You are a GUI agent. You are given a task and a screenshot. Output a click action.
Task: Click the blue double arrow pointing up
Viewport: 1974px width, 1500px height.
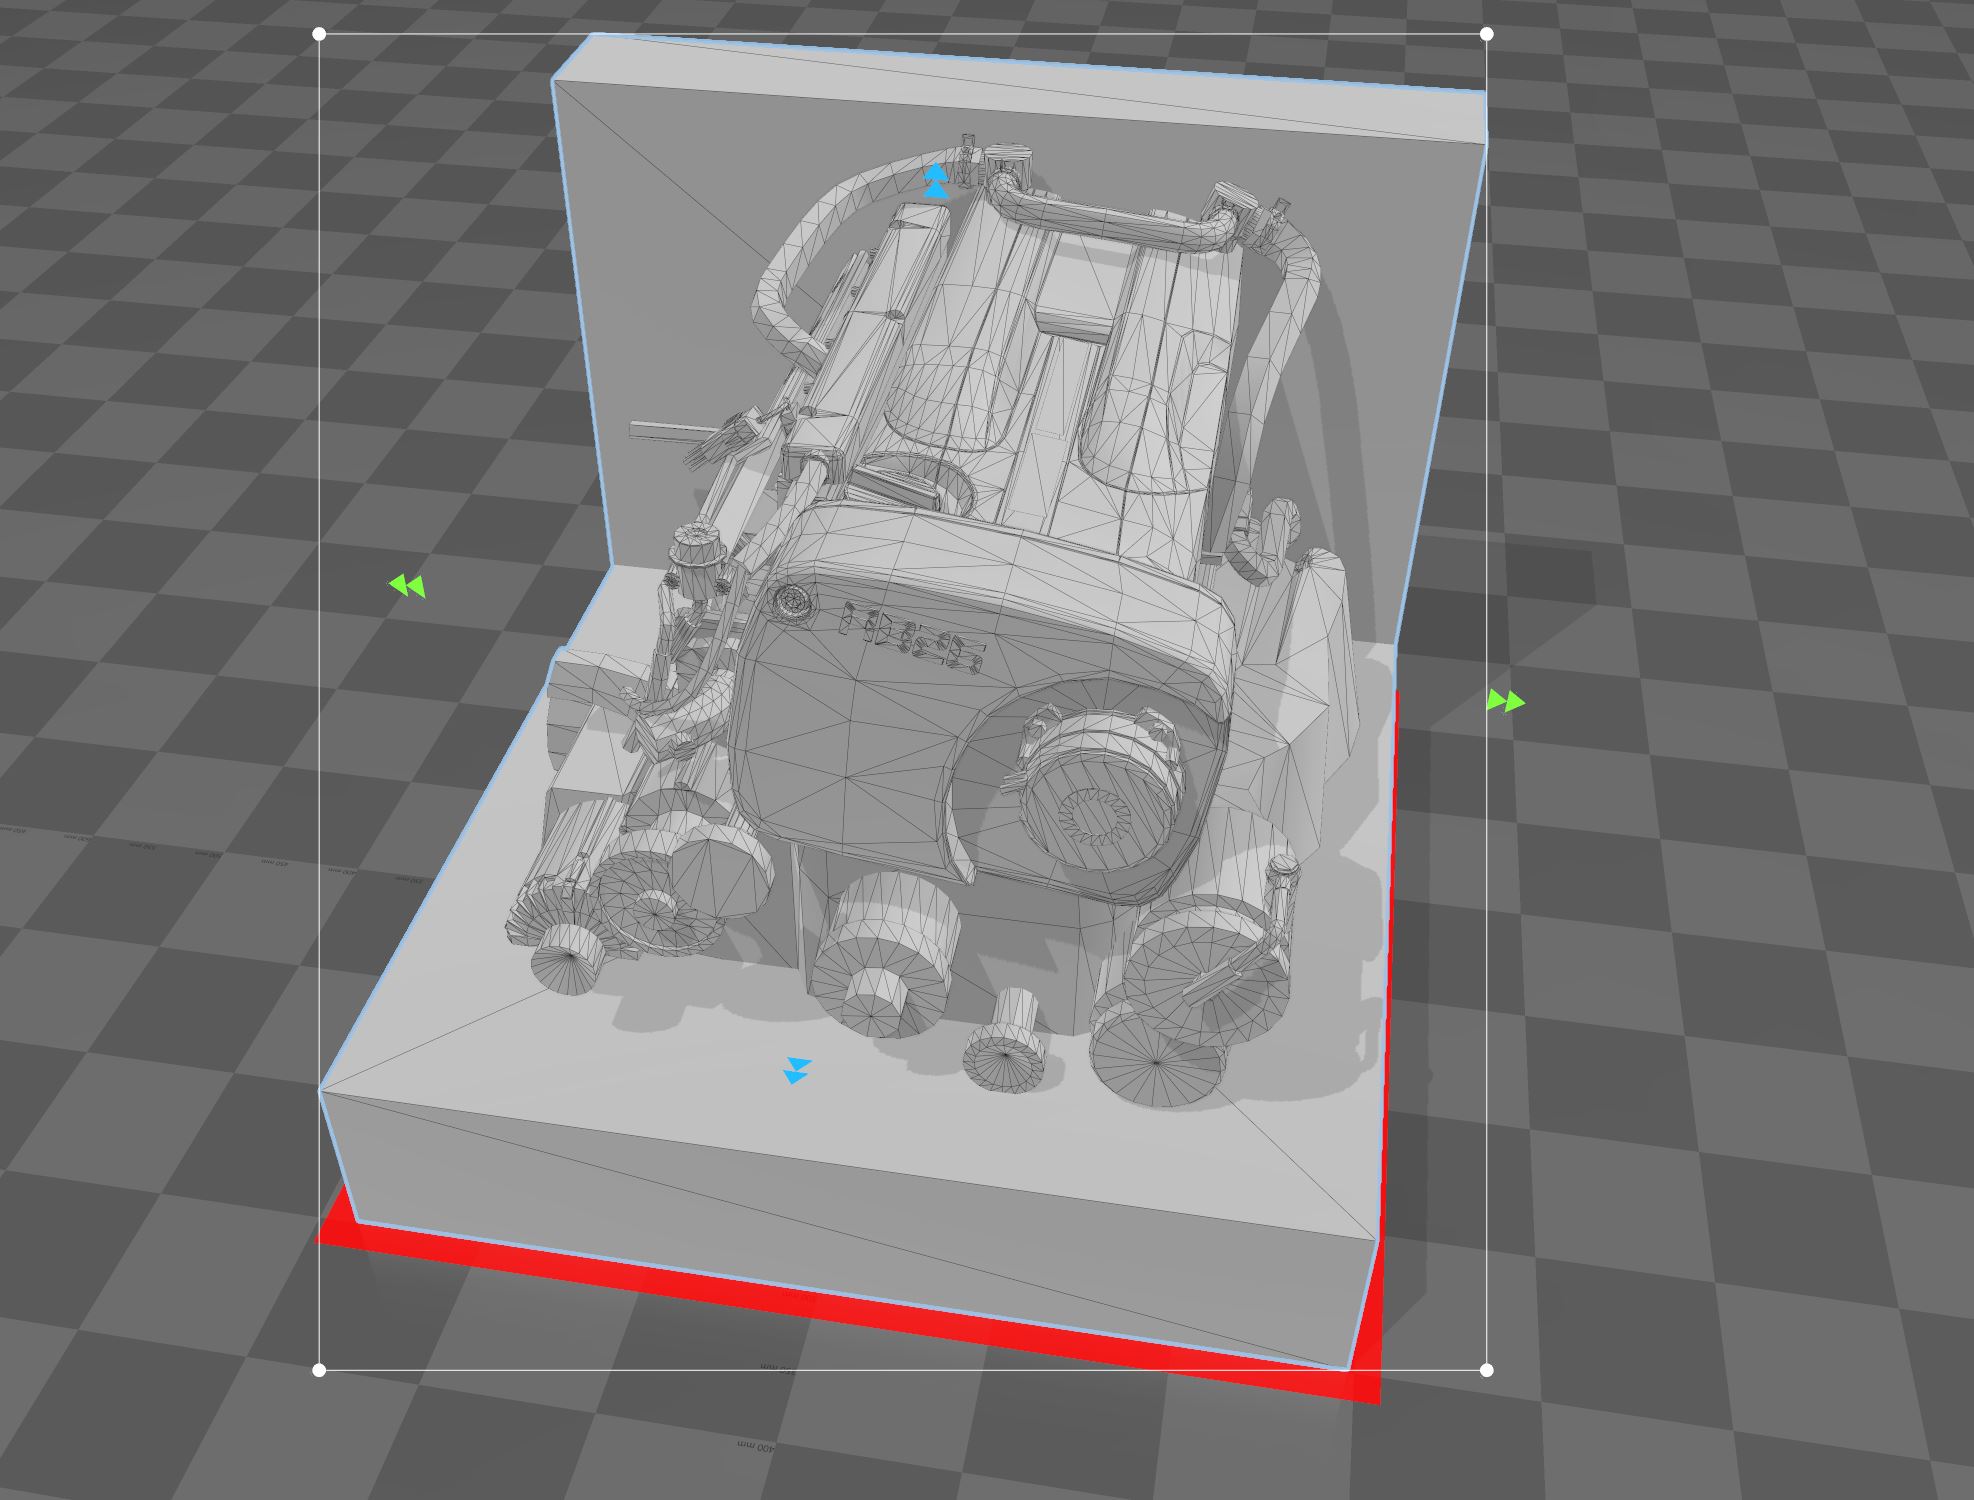(x=936, y=181)
